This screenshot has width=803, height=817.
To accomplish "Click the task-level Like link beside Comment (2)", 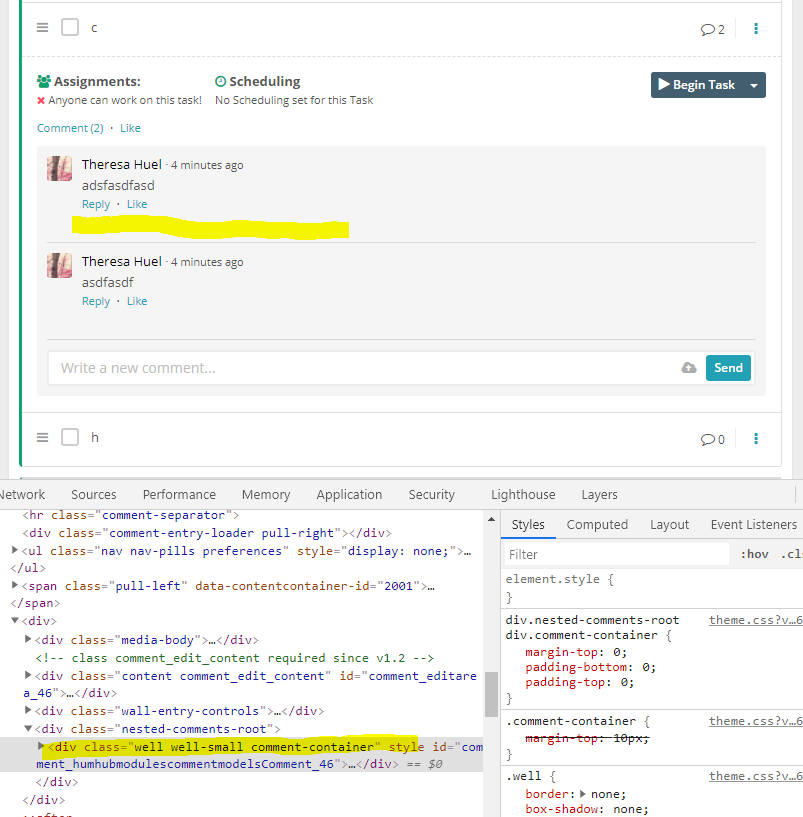I will (130, 128).
